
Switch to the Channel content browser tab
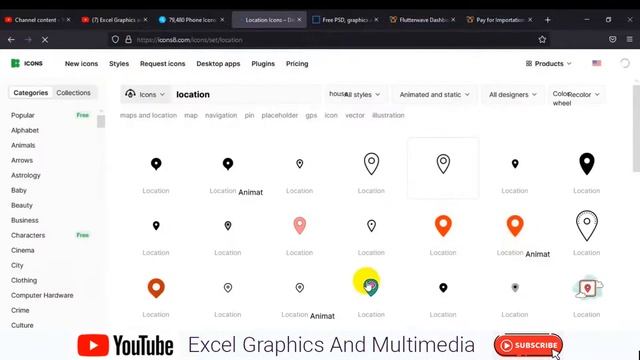[36, 20]
